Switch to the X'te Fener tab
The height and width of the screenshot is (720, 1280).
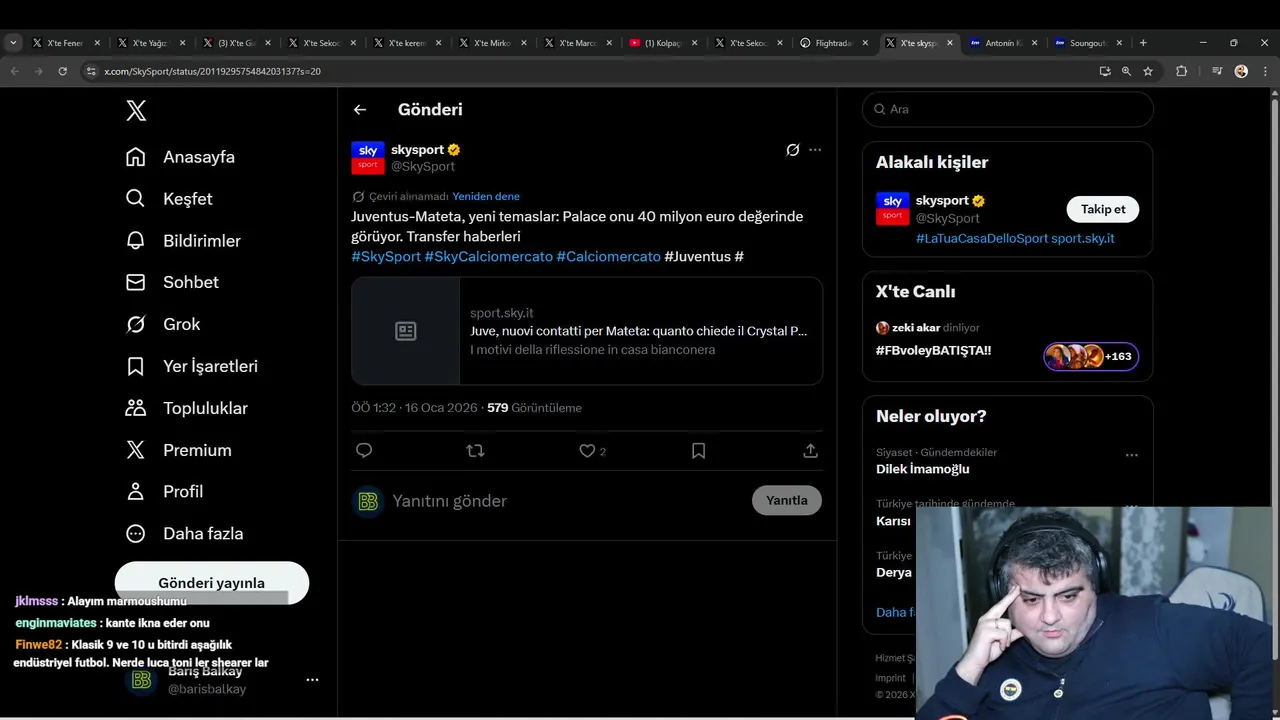click(x=65, y=43)
